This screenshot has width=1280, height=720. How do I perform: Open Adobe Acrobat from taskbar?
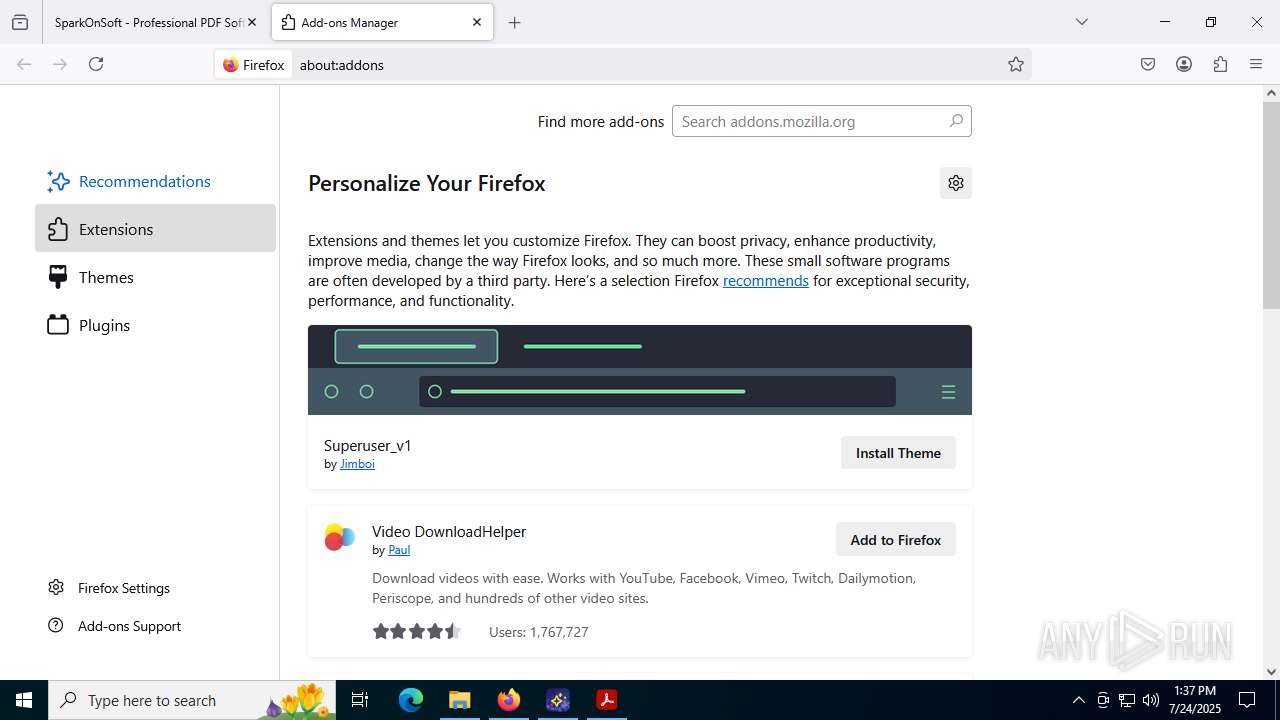pyautogui.click(x=606, y=700)
